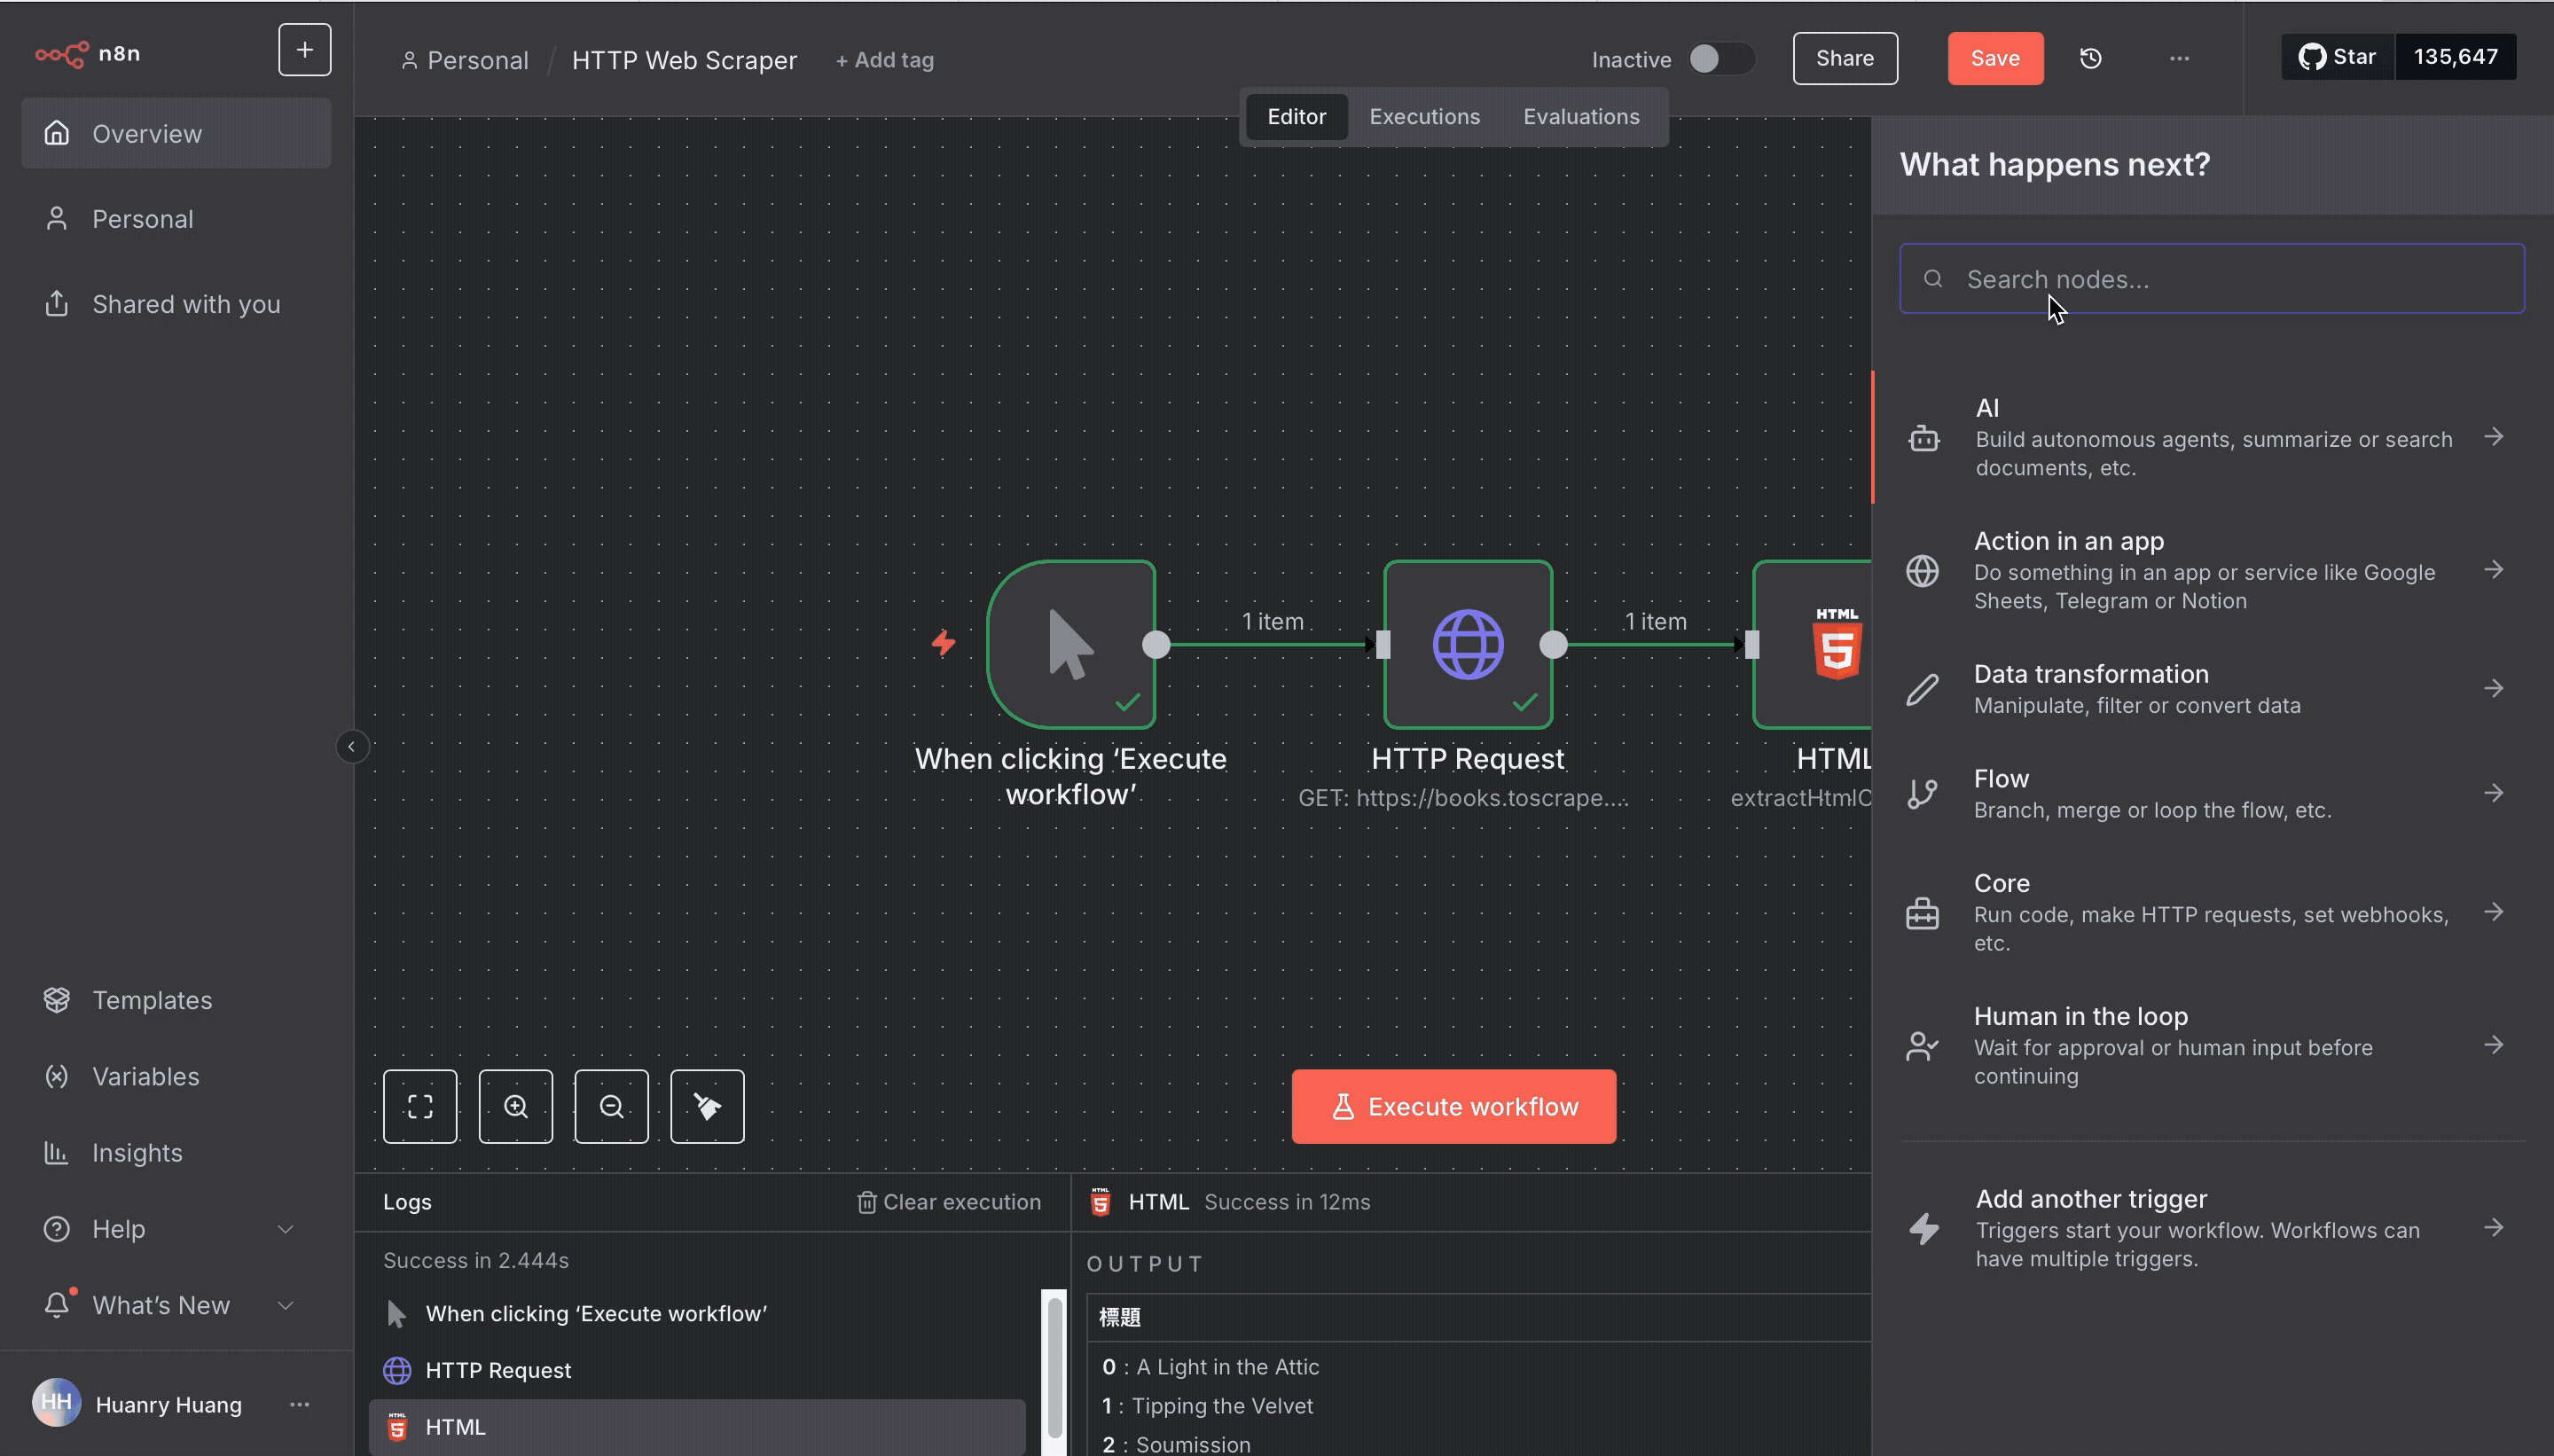Click the GitHub Star button
Screen dimensions: 2554x1456
coord(2337,57)
